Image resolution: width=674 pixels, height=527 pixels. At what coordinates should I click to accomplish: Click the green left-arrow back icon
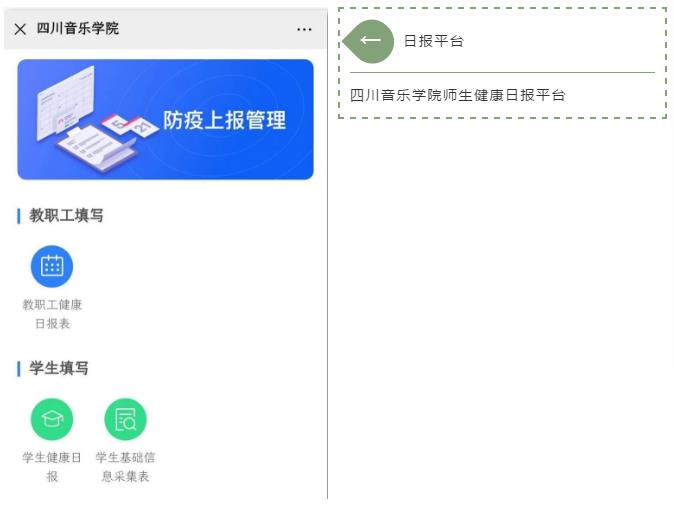coord(369,41)
